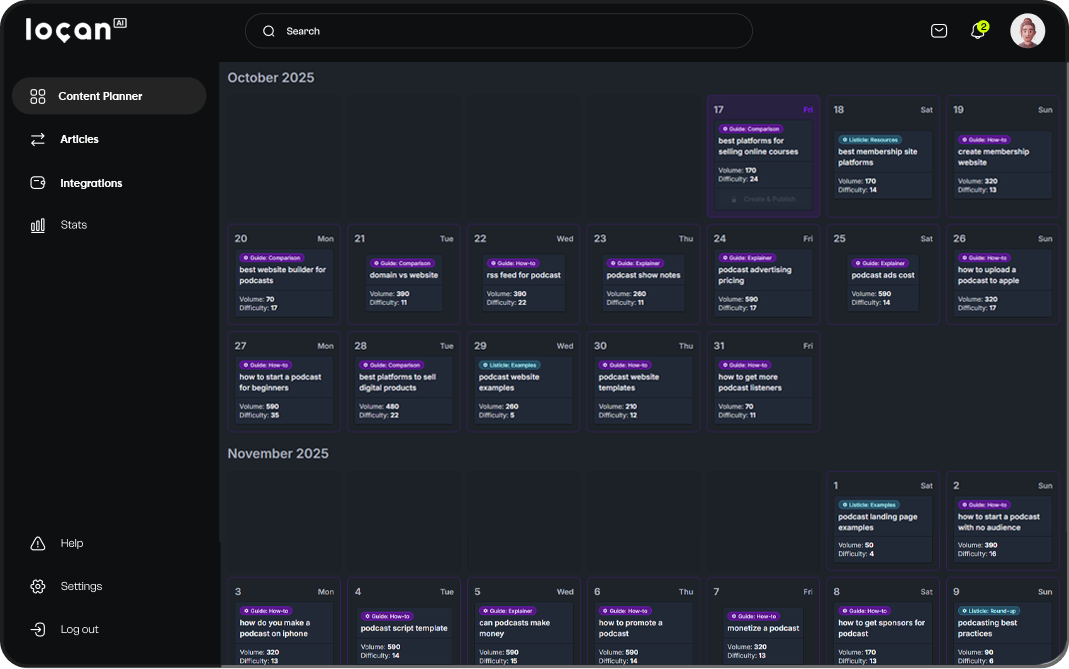Open the user profile avatar

1027,31
